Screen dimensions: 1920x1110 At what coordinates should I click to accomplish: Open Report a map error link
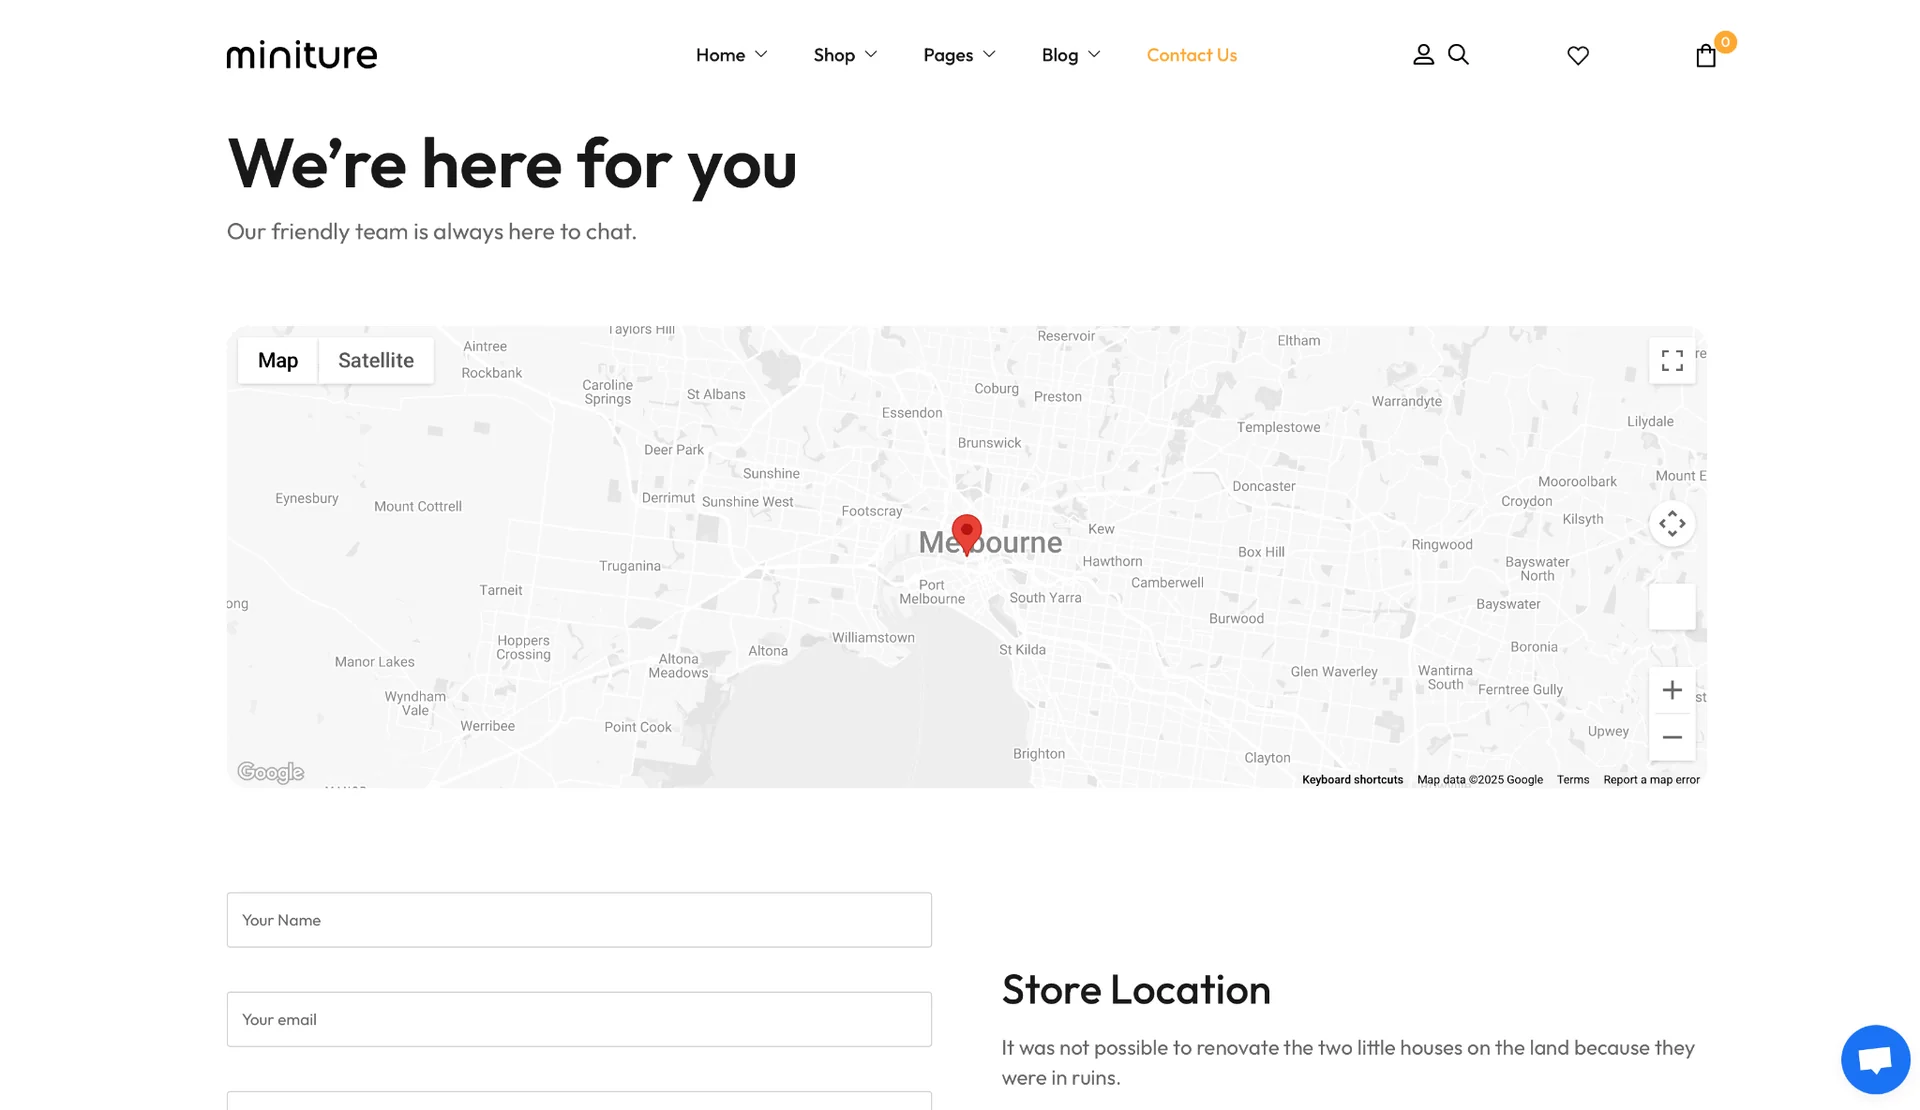pyautogui.click(x=1651, y=780)
